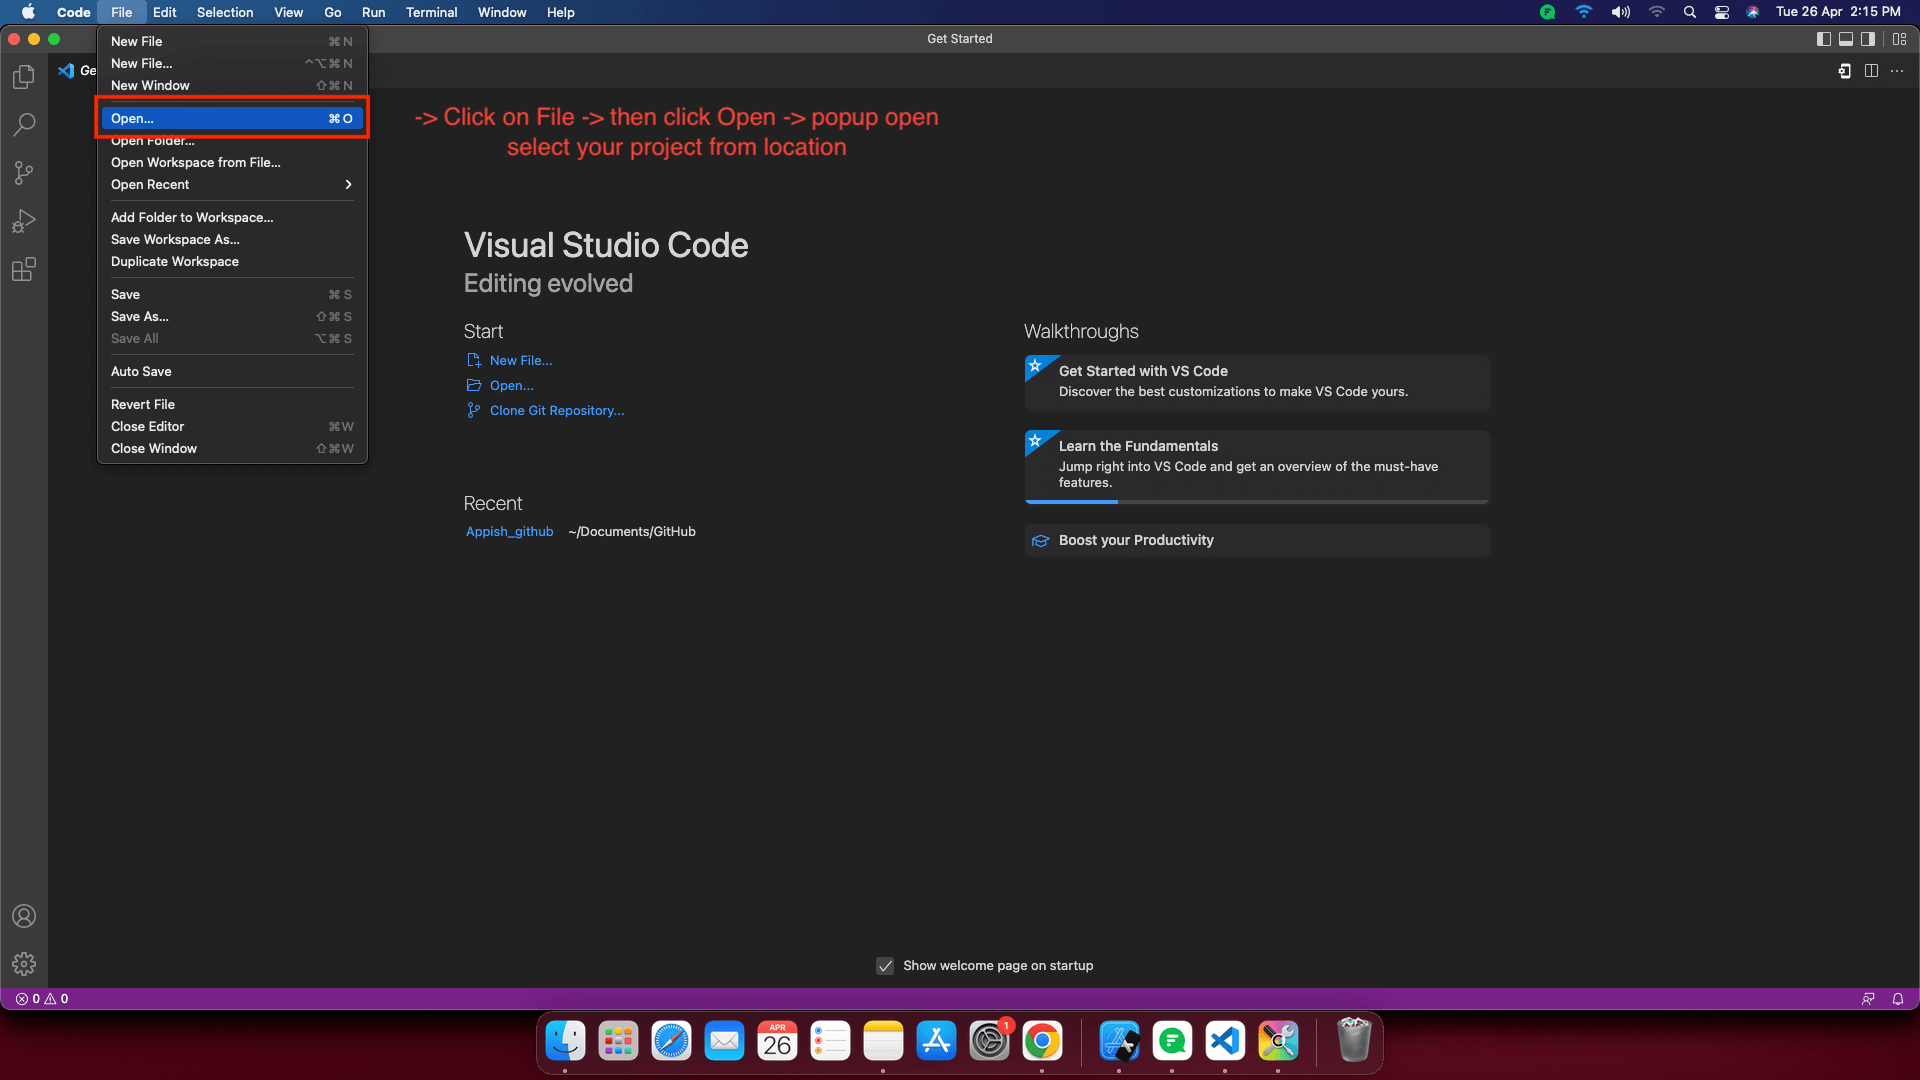Select Open... in the File menu
This screenshot has height=1080, width=1920.
click(231, 118)
